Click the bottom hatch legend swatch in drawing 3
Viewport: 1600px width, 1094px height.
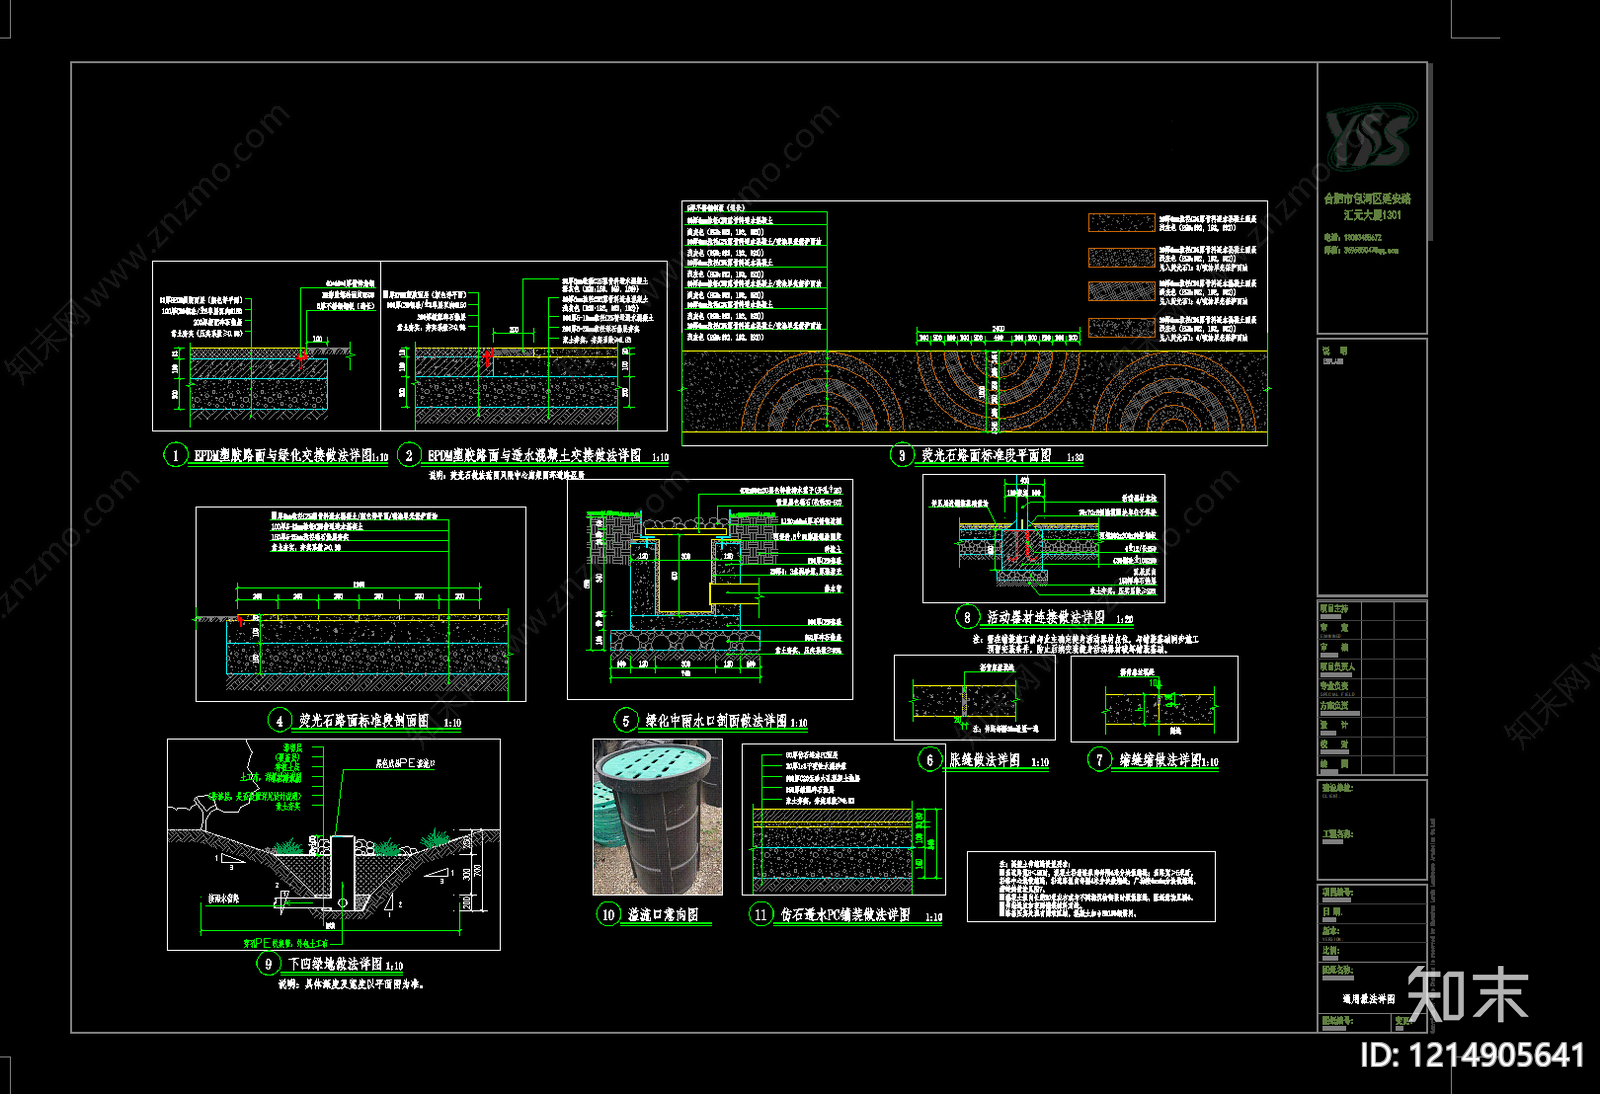point(1121,327)
